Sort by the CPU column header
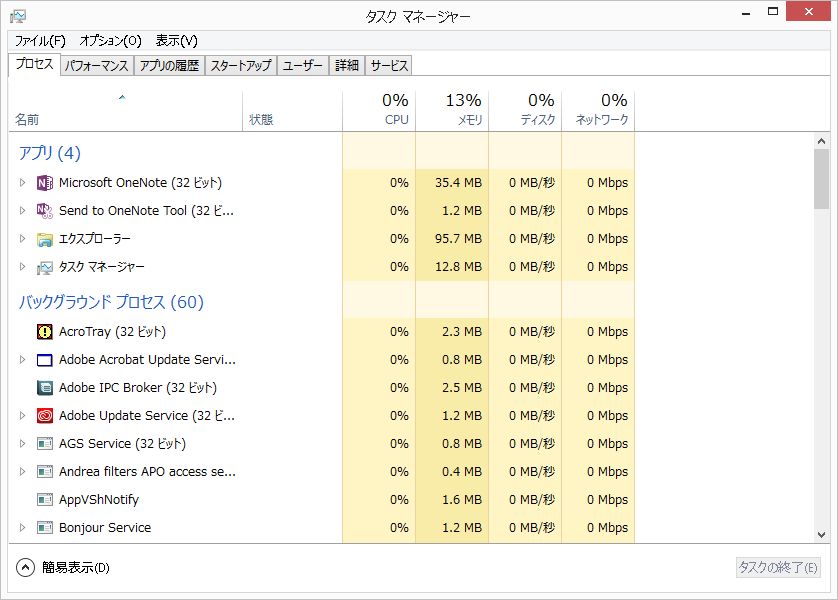Image resolution: width=838 pixels, height=600 pixels. [x=379, y=111]
